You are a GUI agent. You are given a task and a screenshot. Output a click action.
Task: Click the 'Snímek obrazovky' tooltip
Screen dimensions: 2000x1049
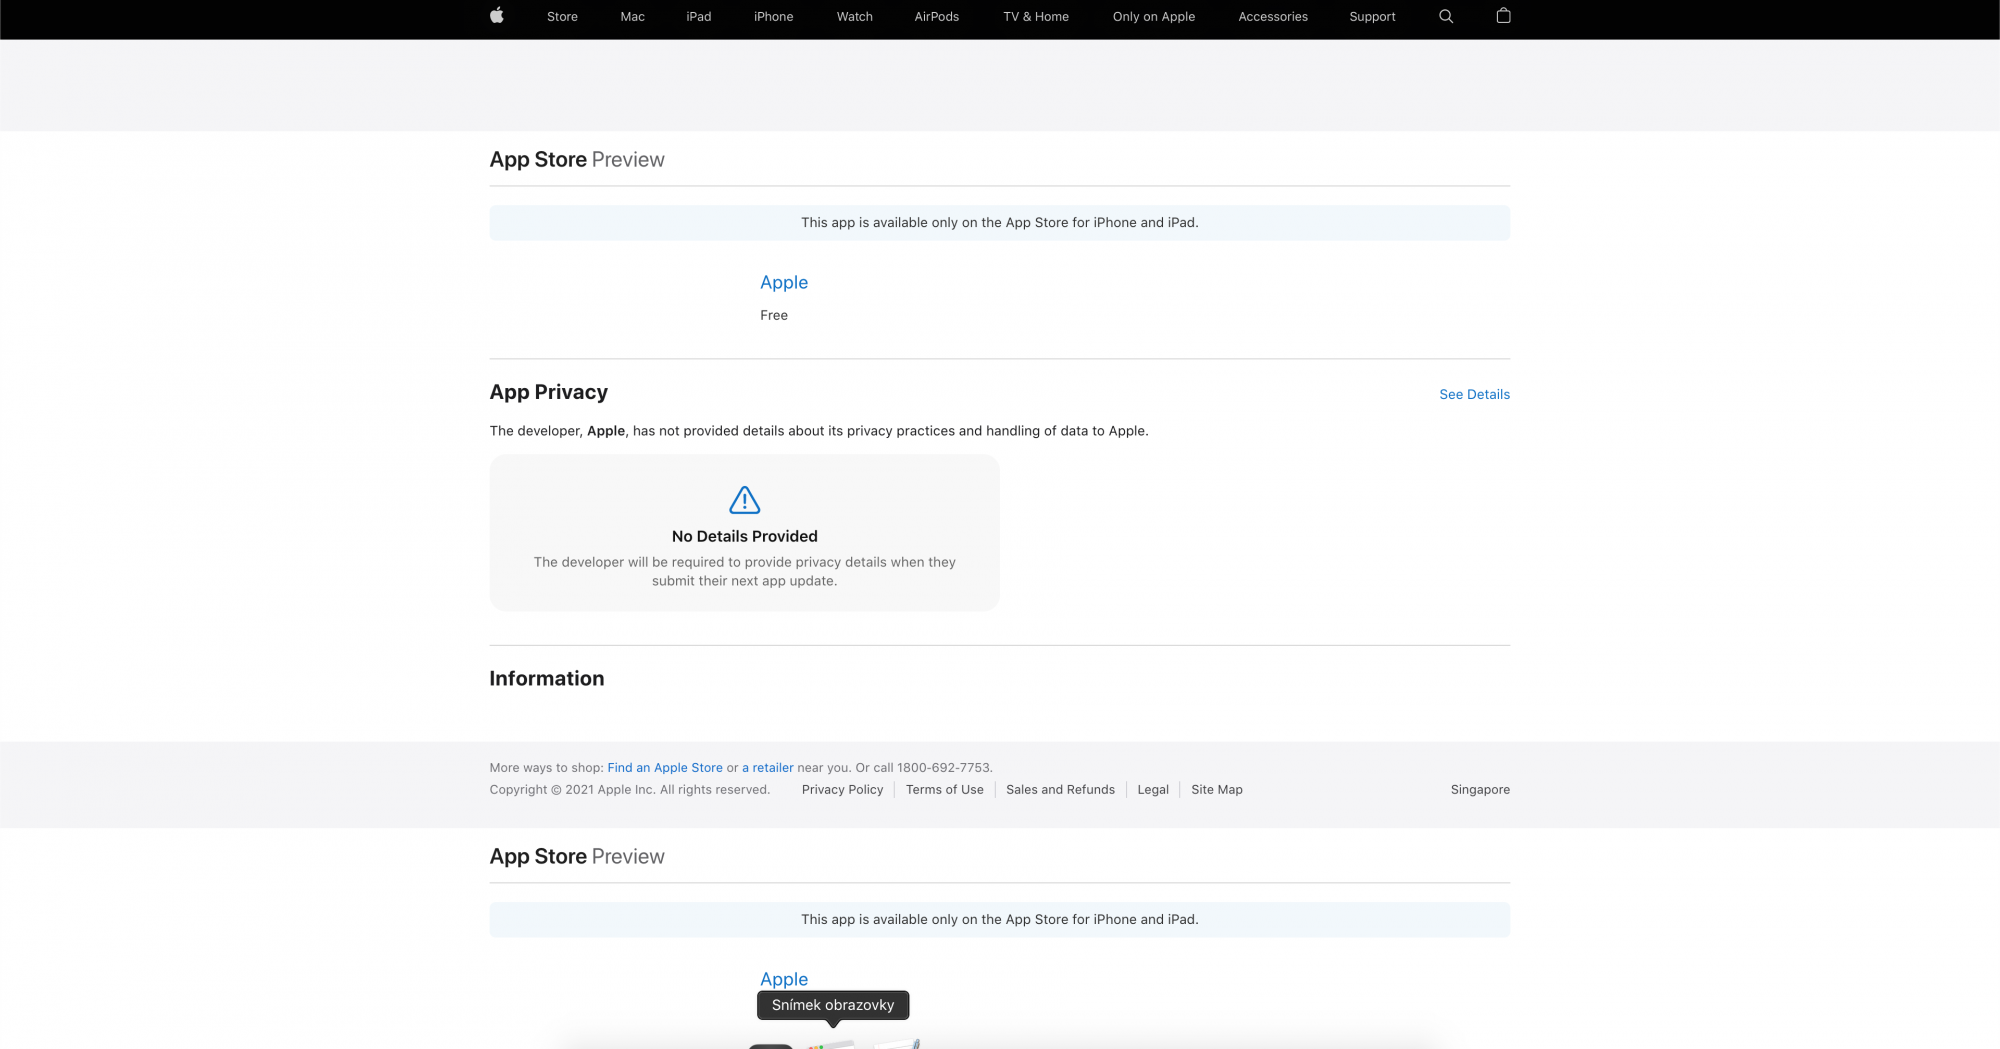click(833, 1005)
